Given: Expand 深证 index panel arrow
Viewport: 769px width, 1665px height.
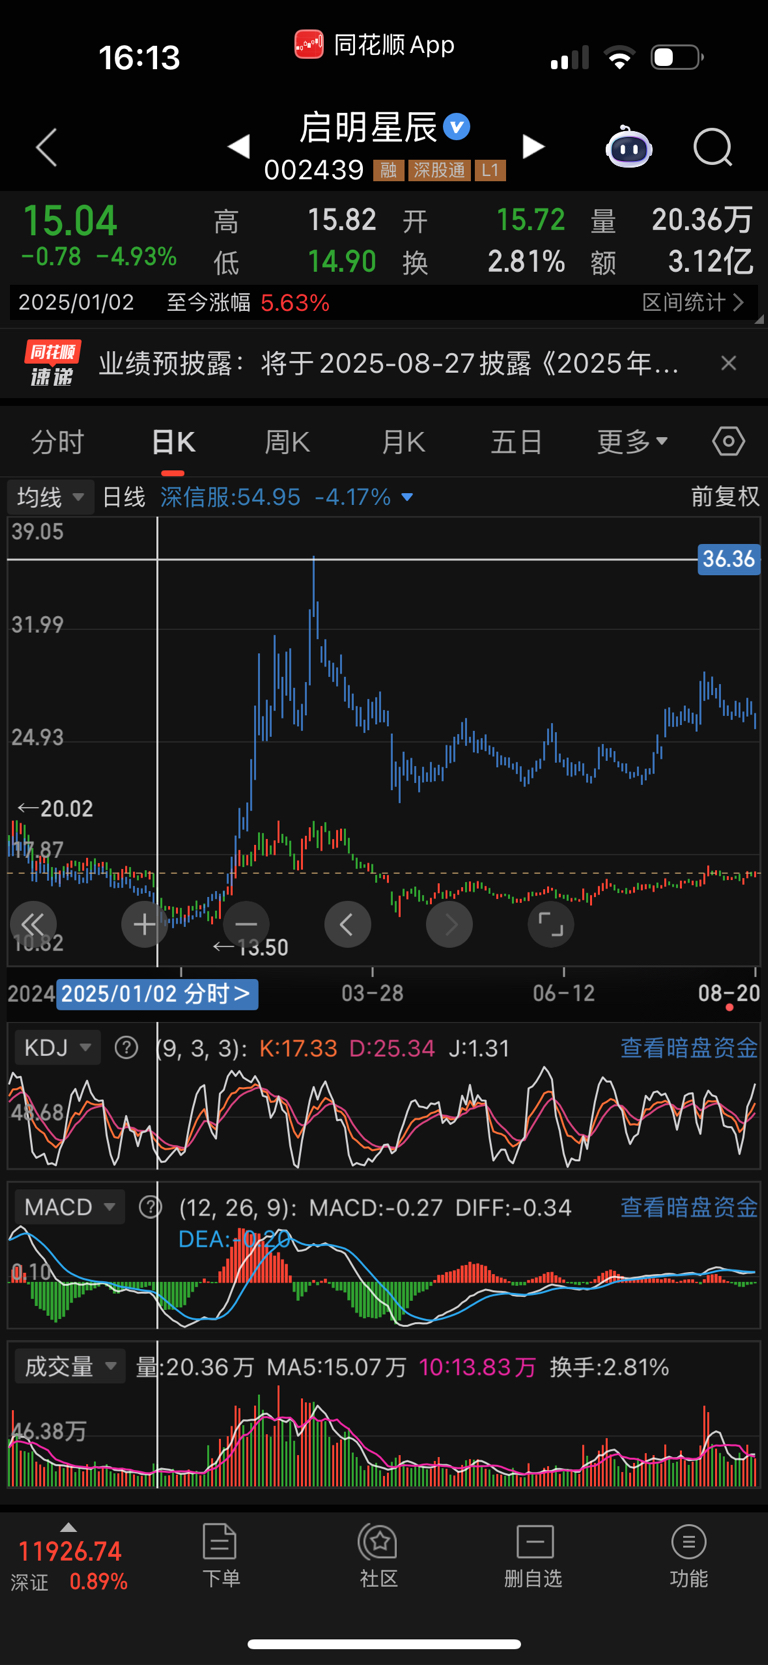Looking at the screenshot, I should (x=68, y=1527).
